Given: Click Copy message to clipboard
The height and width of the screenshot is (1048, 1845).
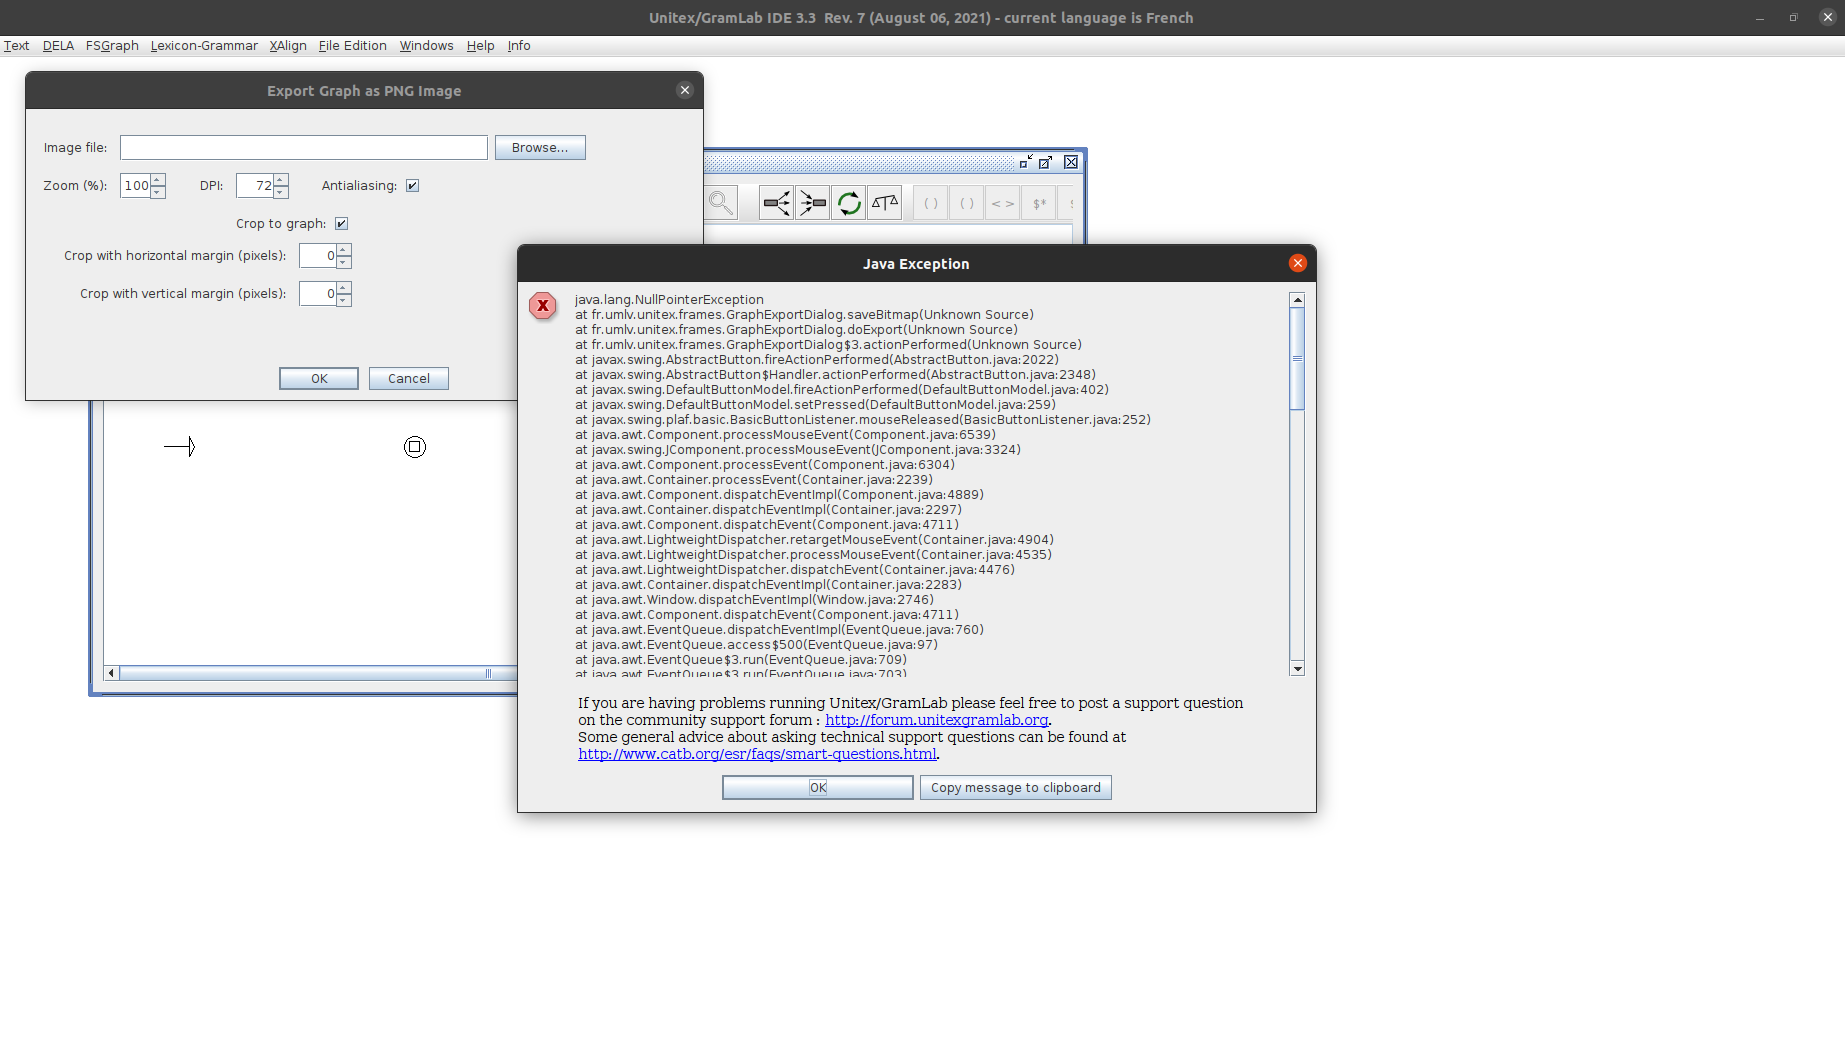Looking at the screenshot, I should (1016, 788).
